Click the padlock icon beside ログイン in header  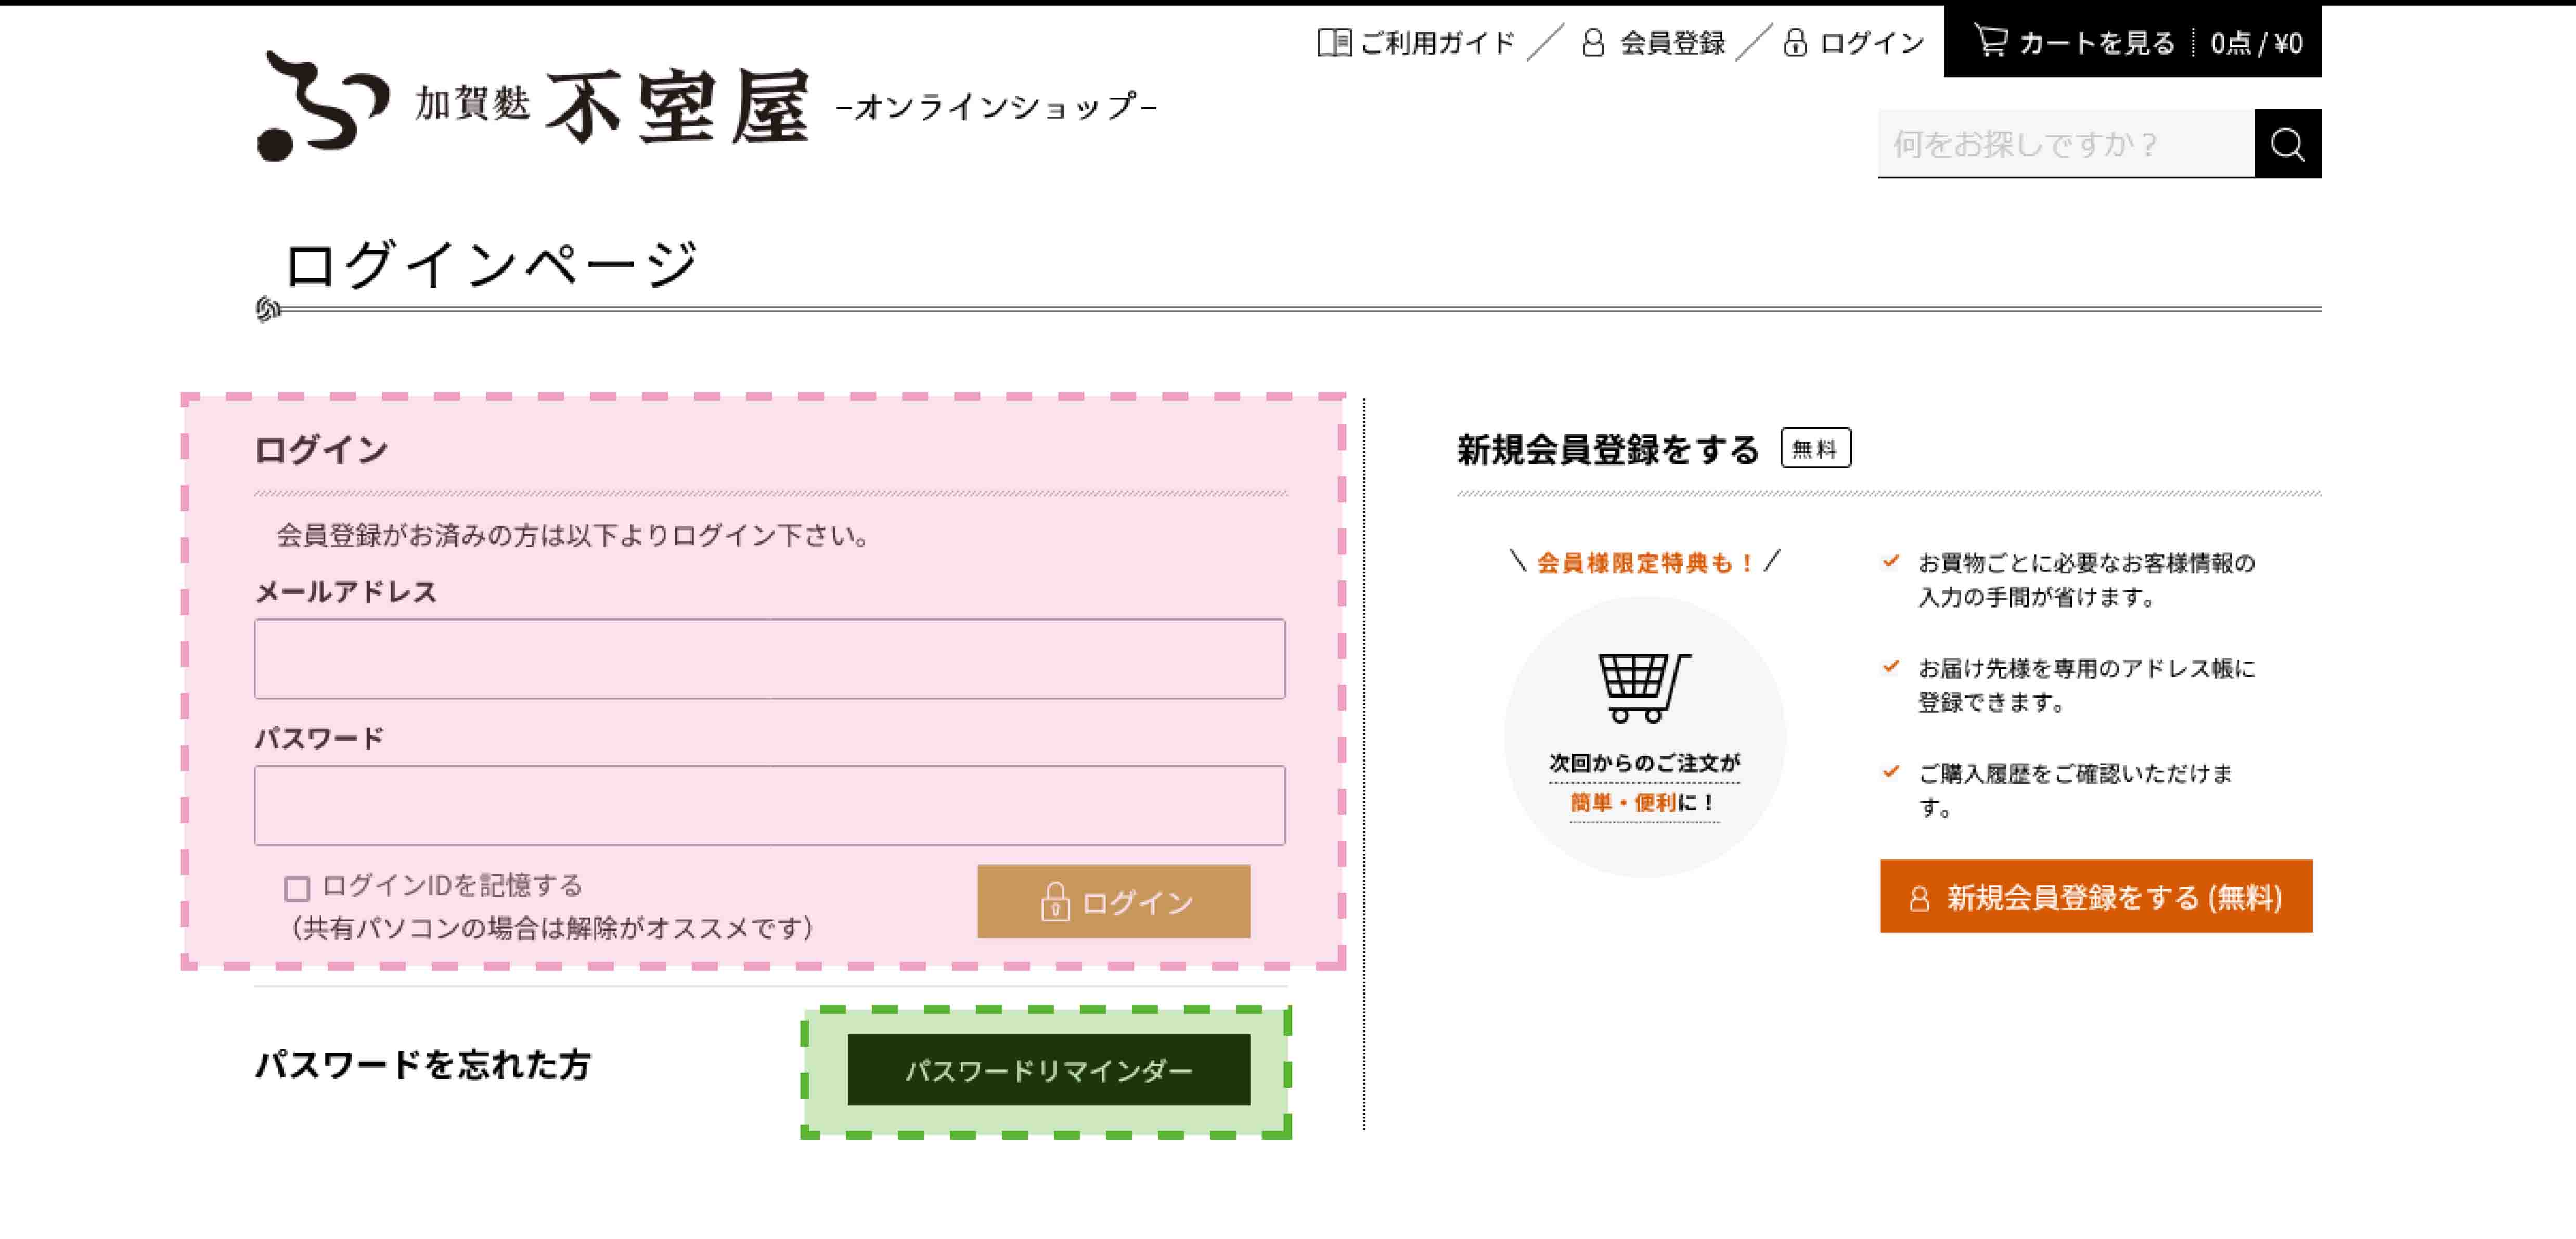(1795, 42)
